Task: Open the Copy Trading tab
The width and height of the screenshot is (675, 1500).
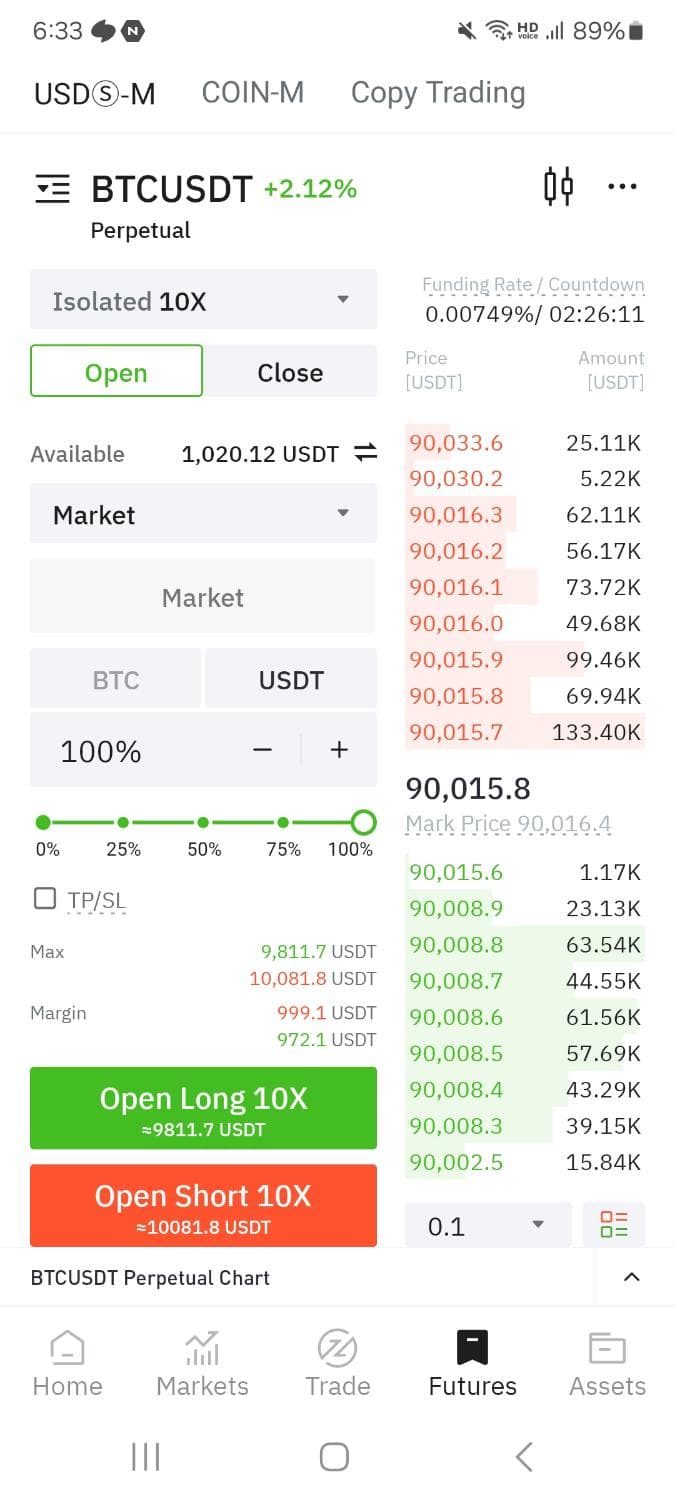Action: pos(437,93)
